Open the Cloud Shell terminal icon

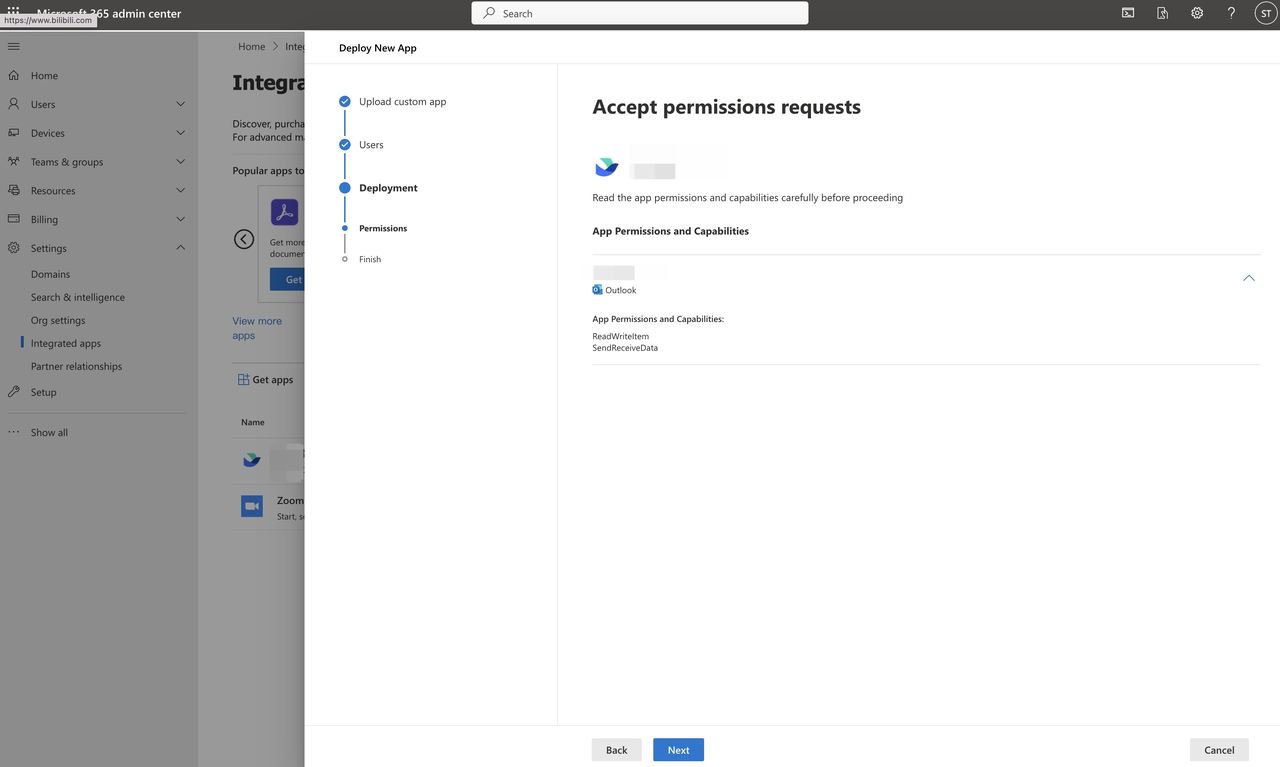(x=1128, y=13)
